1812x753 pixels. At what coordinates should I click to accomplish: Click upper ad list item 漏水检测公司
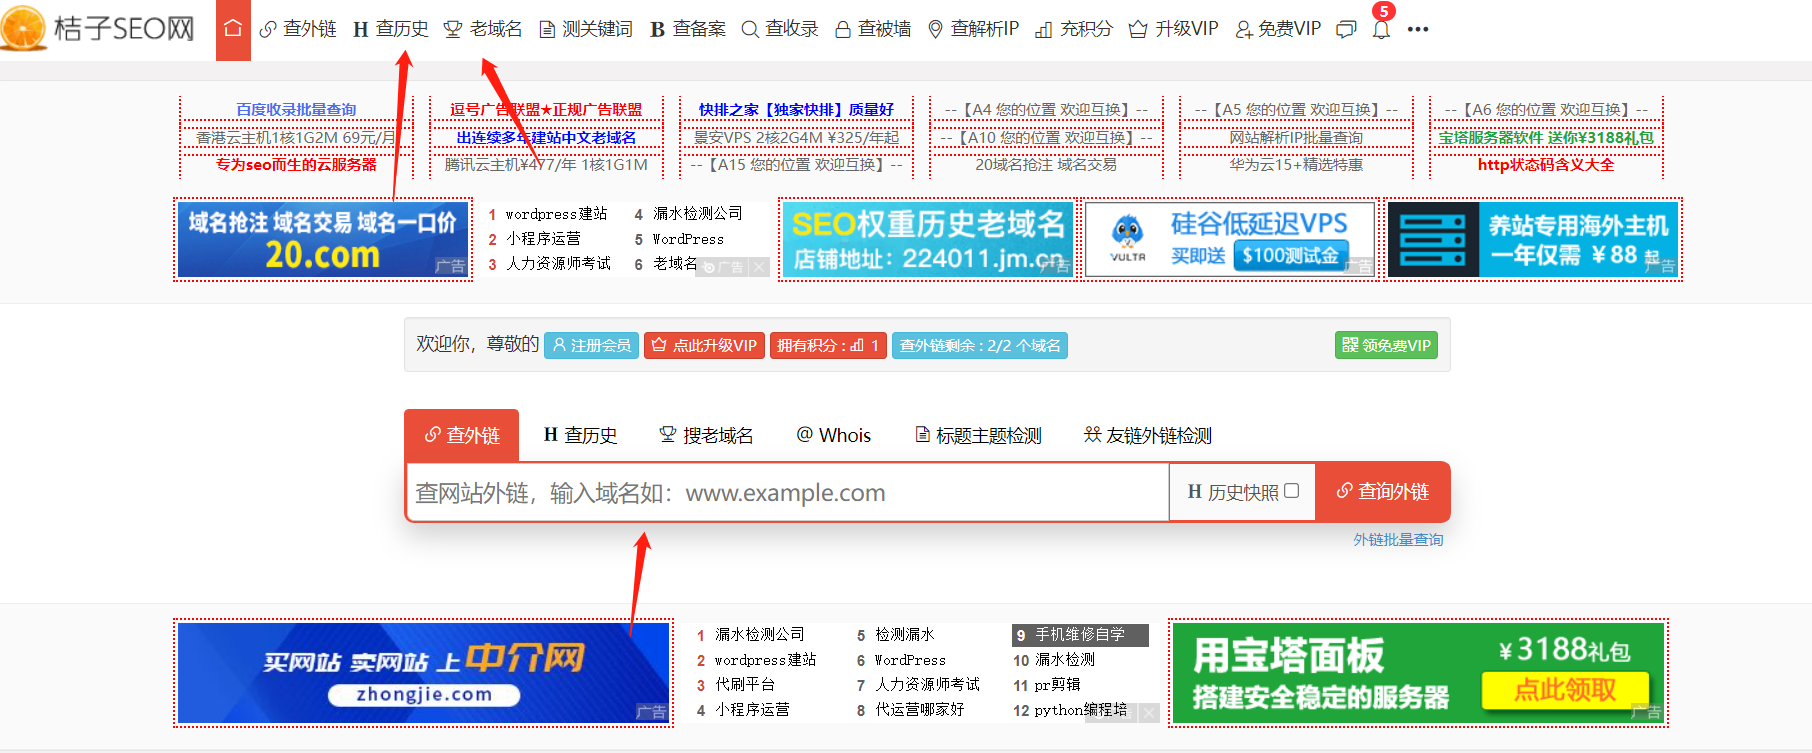[697, 214]
